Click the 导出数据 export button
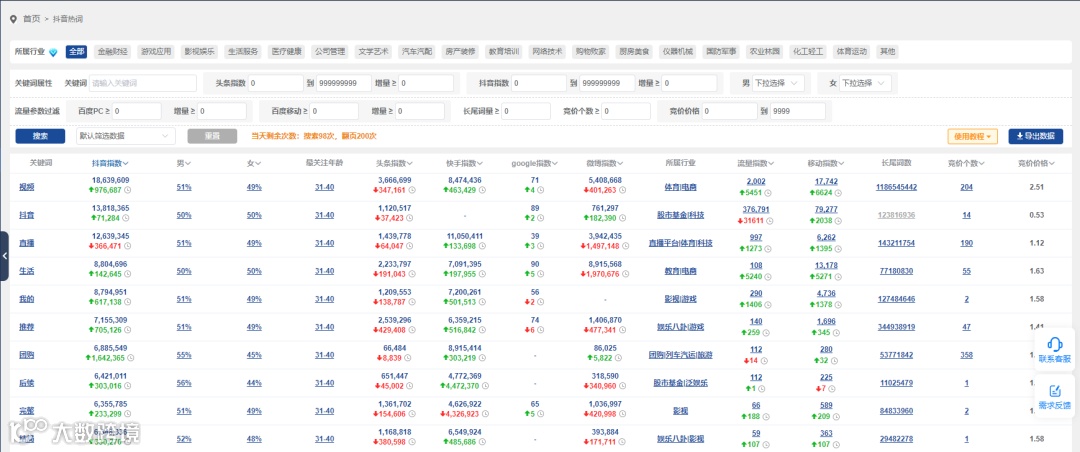Image resolution: width=1080 pixels, height=452 pixels. point(1035,136)
